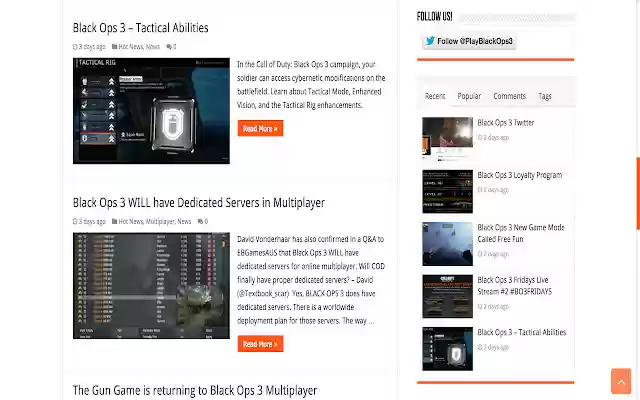Click clock icon beside Dedicated Servers post date
The height and width of the screenshot is (400, 640).
point(75,222)
